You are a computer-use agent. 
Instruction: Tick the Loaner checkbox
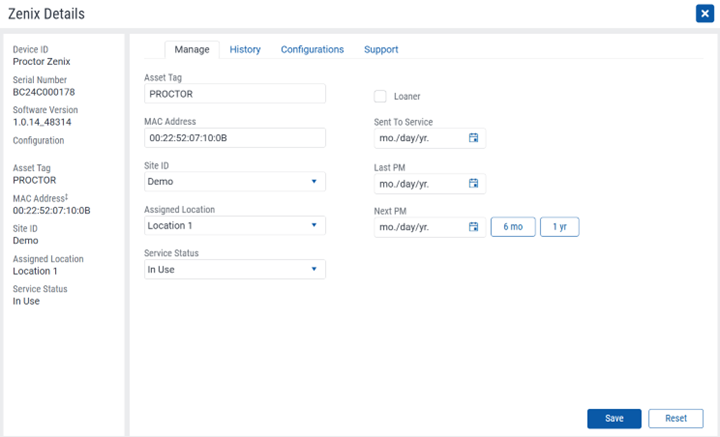[380, 96]
